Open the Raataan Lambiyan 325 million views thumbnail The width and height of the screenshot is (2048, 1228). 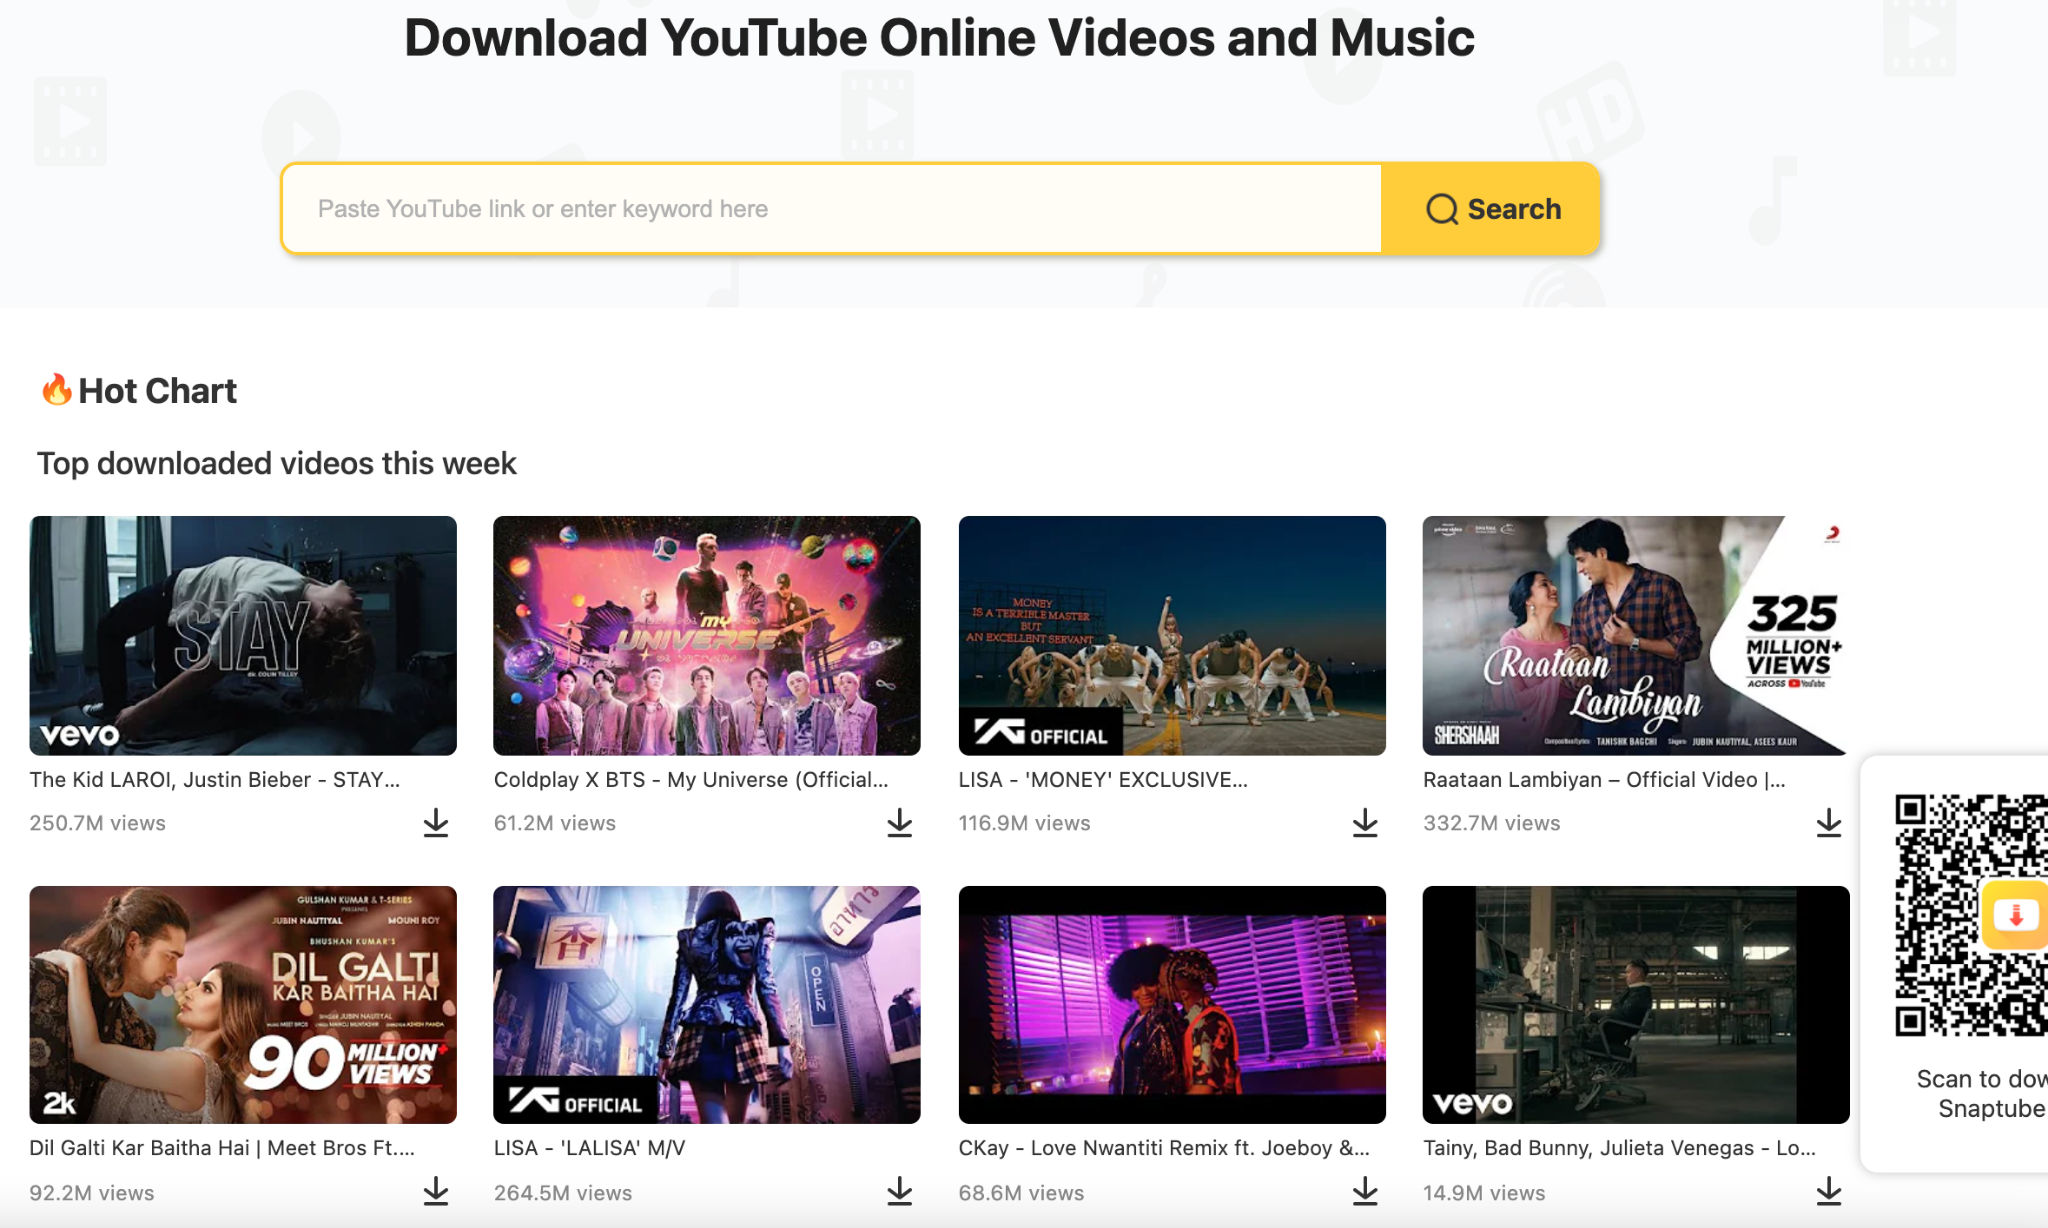pyautogui.click(x=1635, y=635)
